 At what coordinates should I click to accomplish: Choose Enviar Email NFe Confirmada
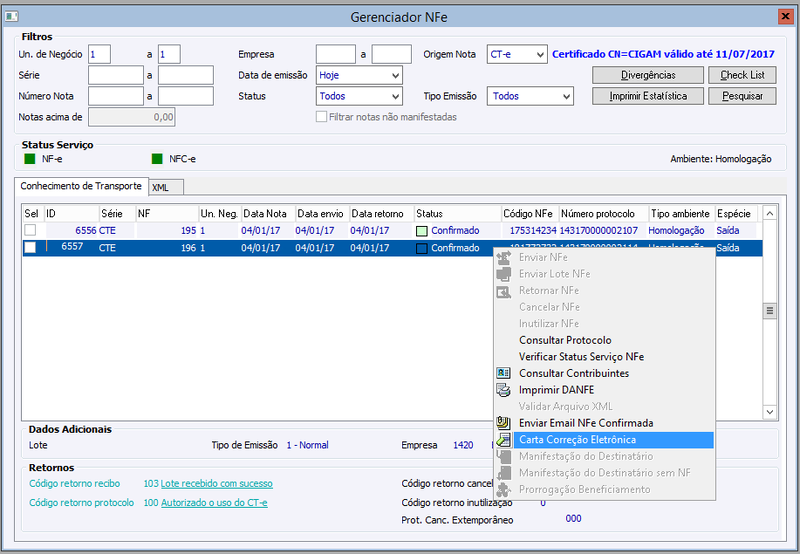click(x=586, y=423)
